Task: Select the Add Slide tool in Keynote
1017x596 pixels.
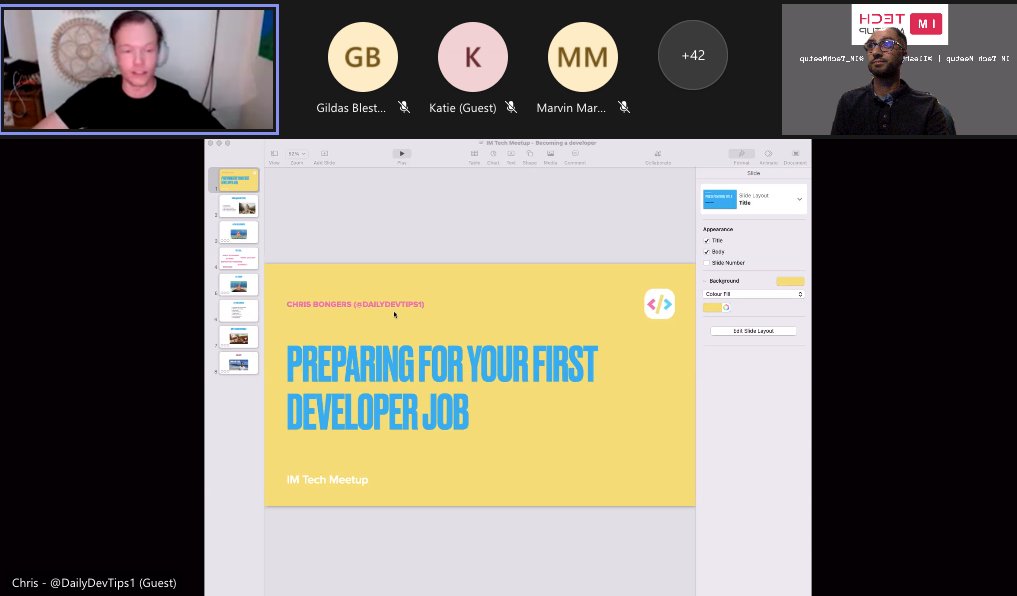Action: pos(324,154)
